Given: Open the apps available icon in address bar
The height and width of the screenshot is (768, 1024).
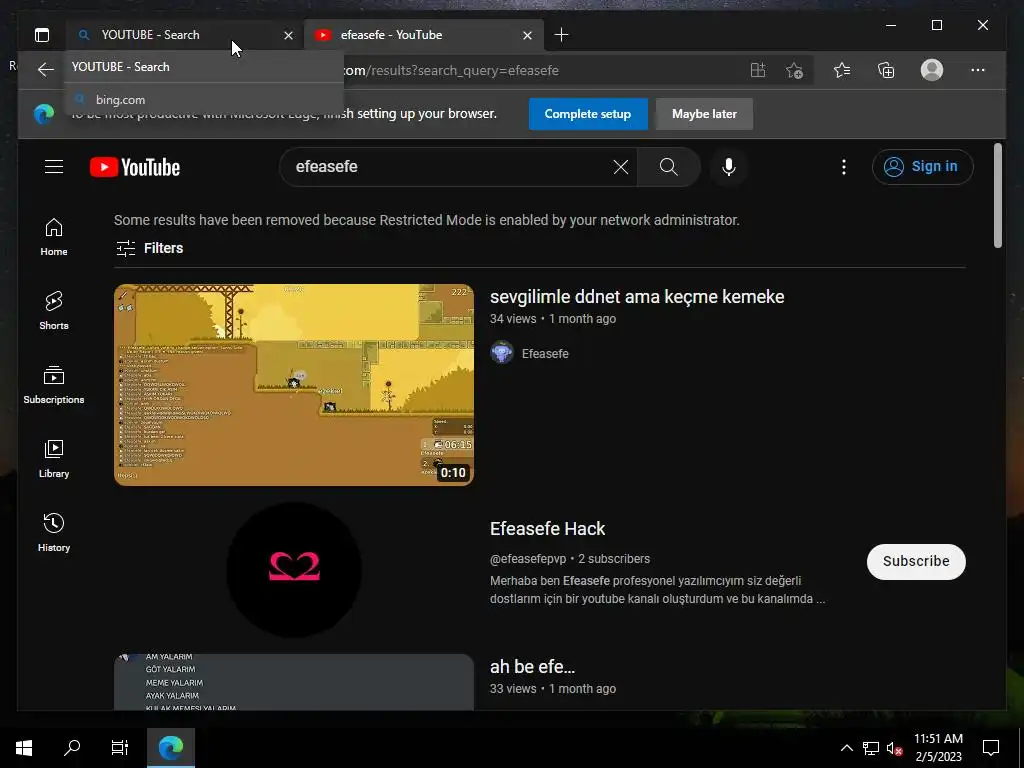Looking at the screenshot, I should [x=758, y=70].
